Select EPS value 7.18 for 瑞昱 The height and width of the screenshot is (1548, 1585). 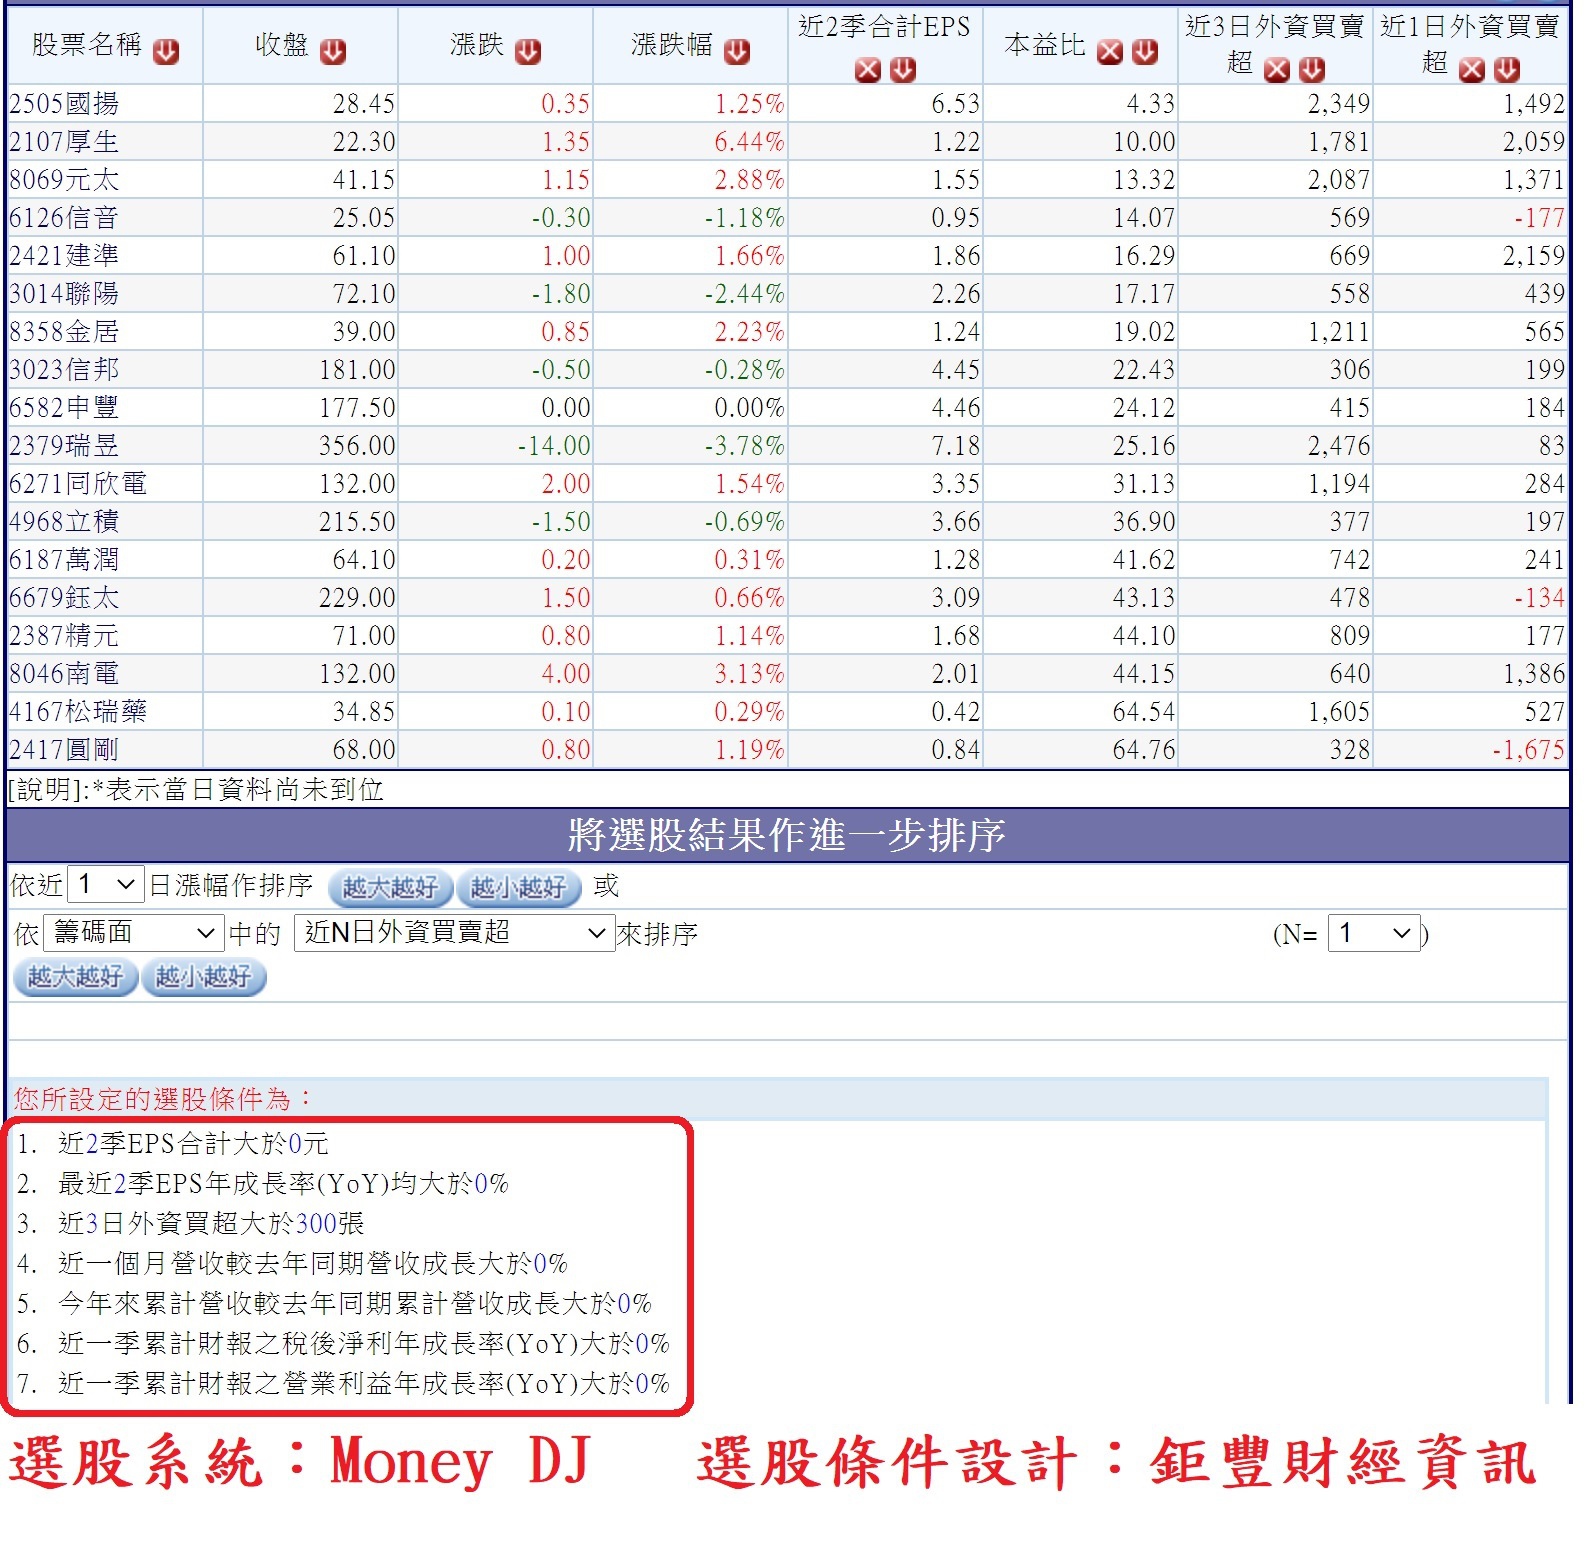955,446
